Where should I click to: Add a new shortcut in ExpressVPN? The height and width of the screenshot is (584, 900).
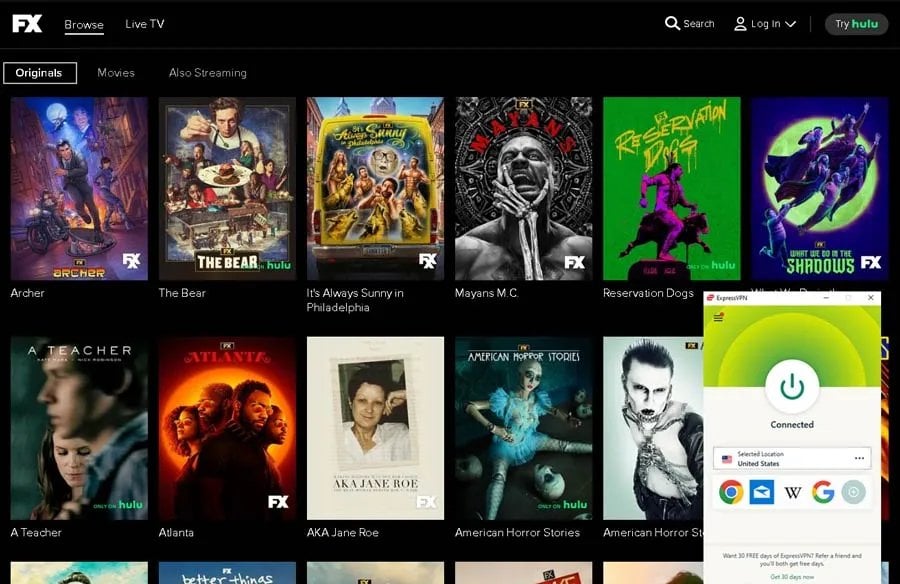[x=854, y=492]
